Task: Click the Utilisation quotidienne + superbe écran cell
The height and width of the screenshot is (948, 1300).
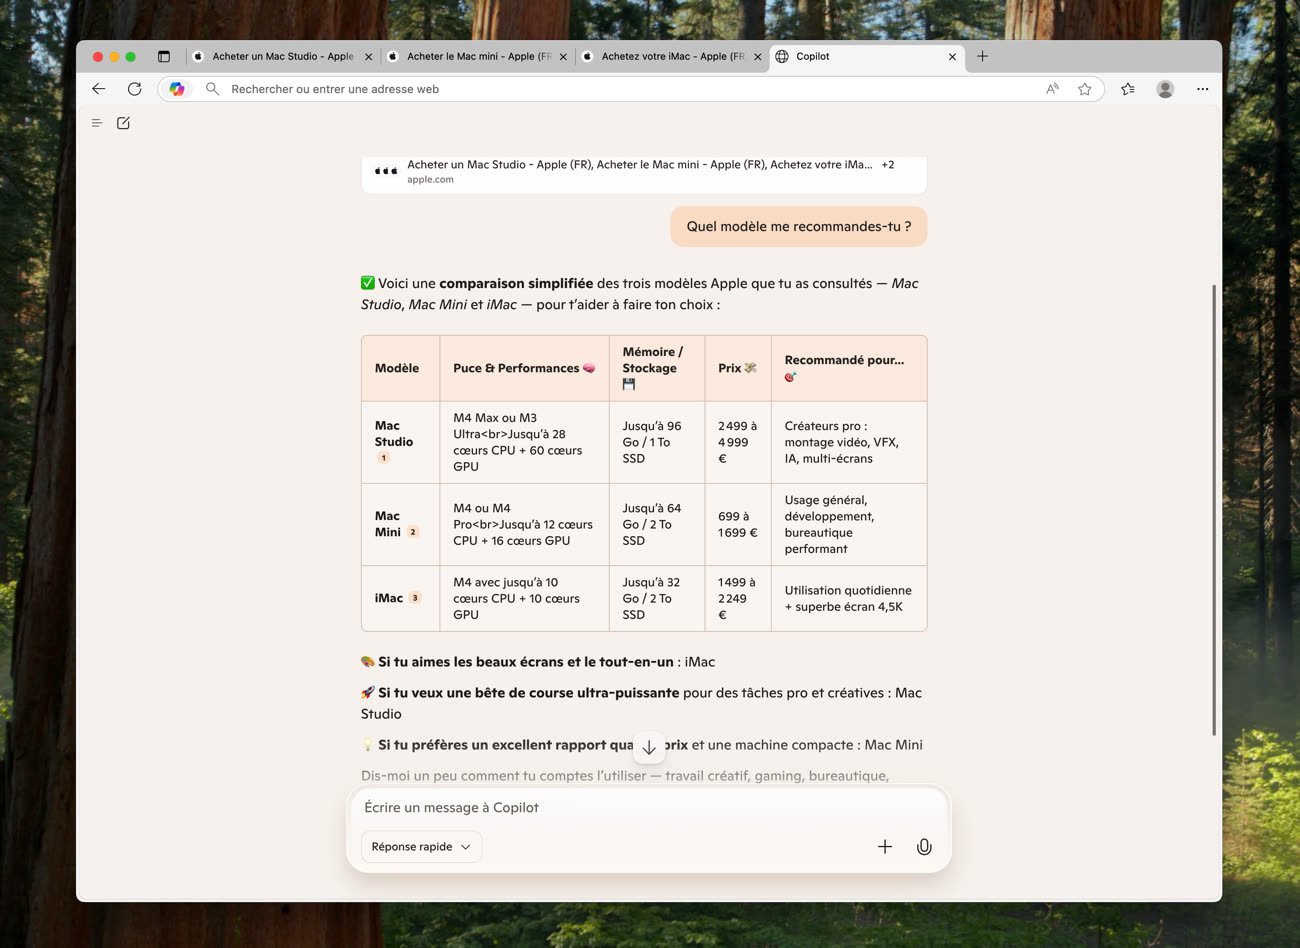Action: (849, 598)
